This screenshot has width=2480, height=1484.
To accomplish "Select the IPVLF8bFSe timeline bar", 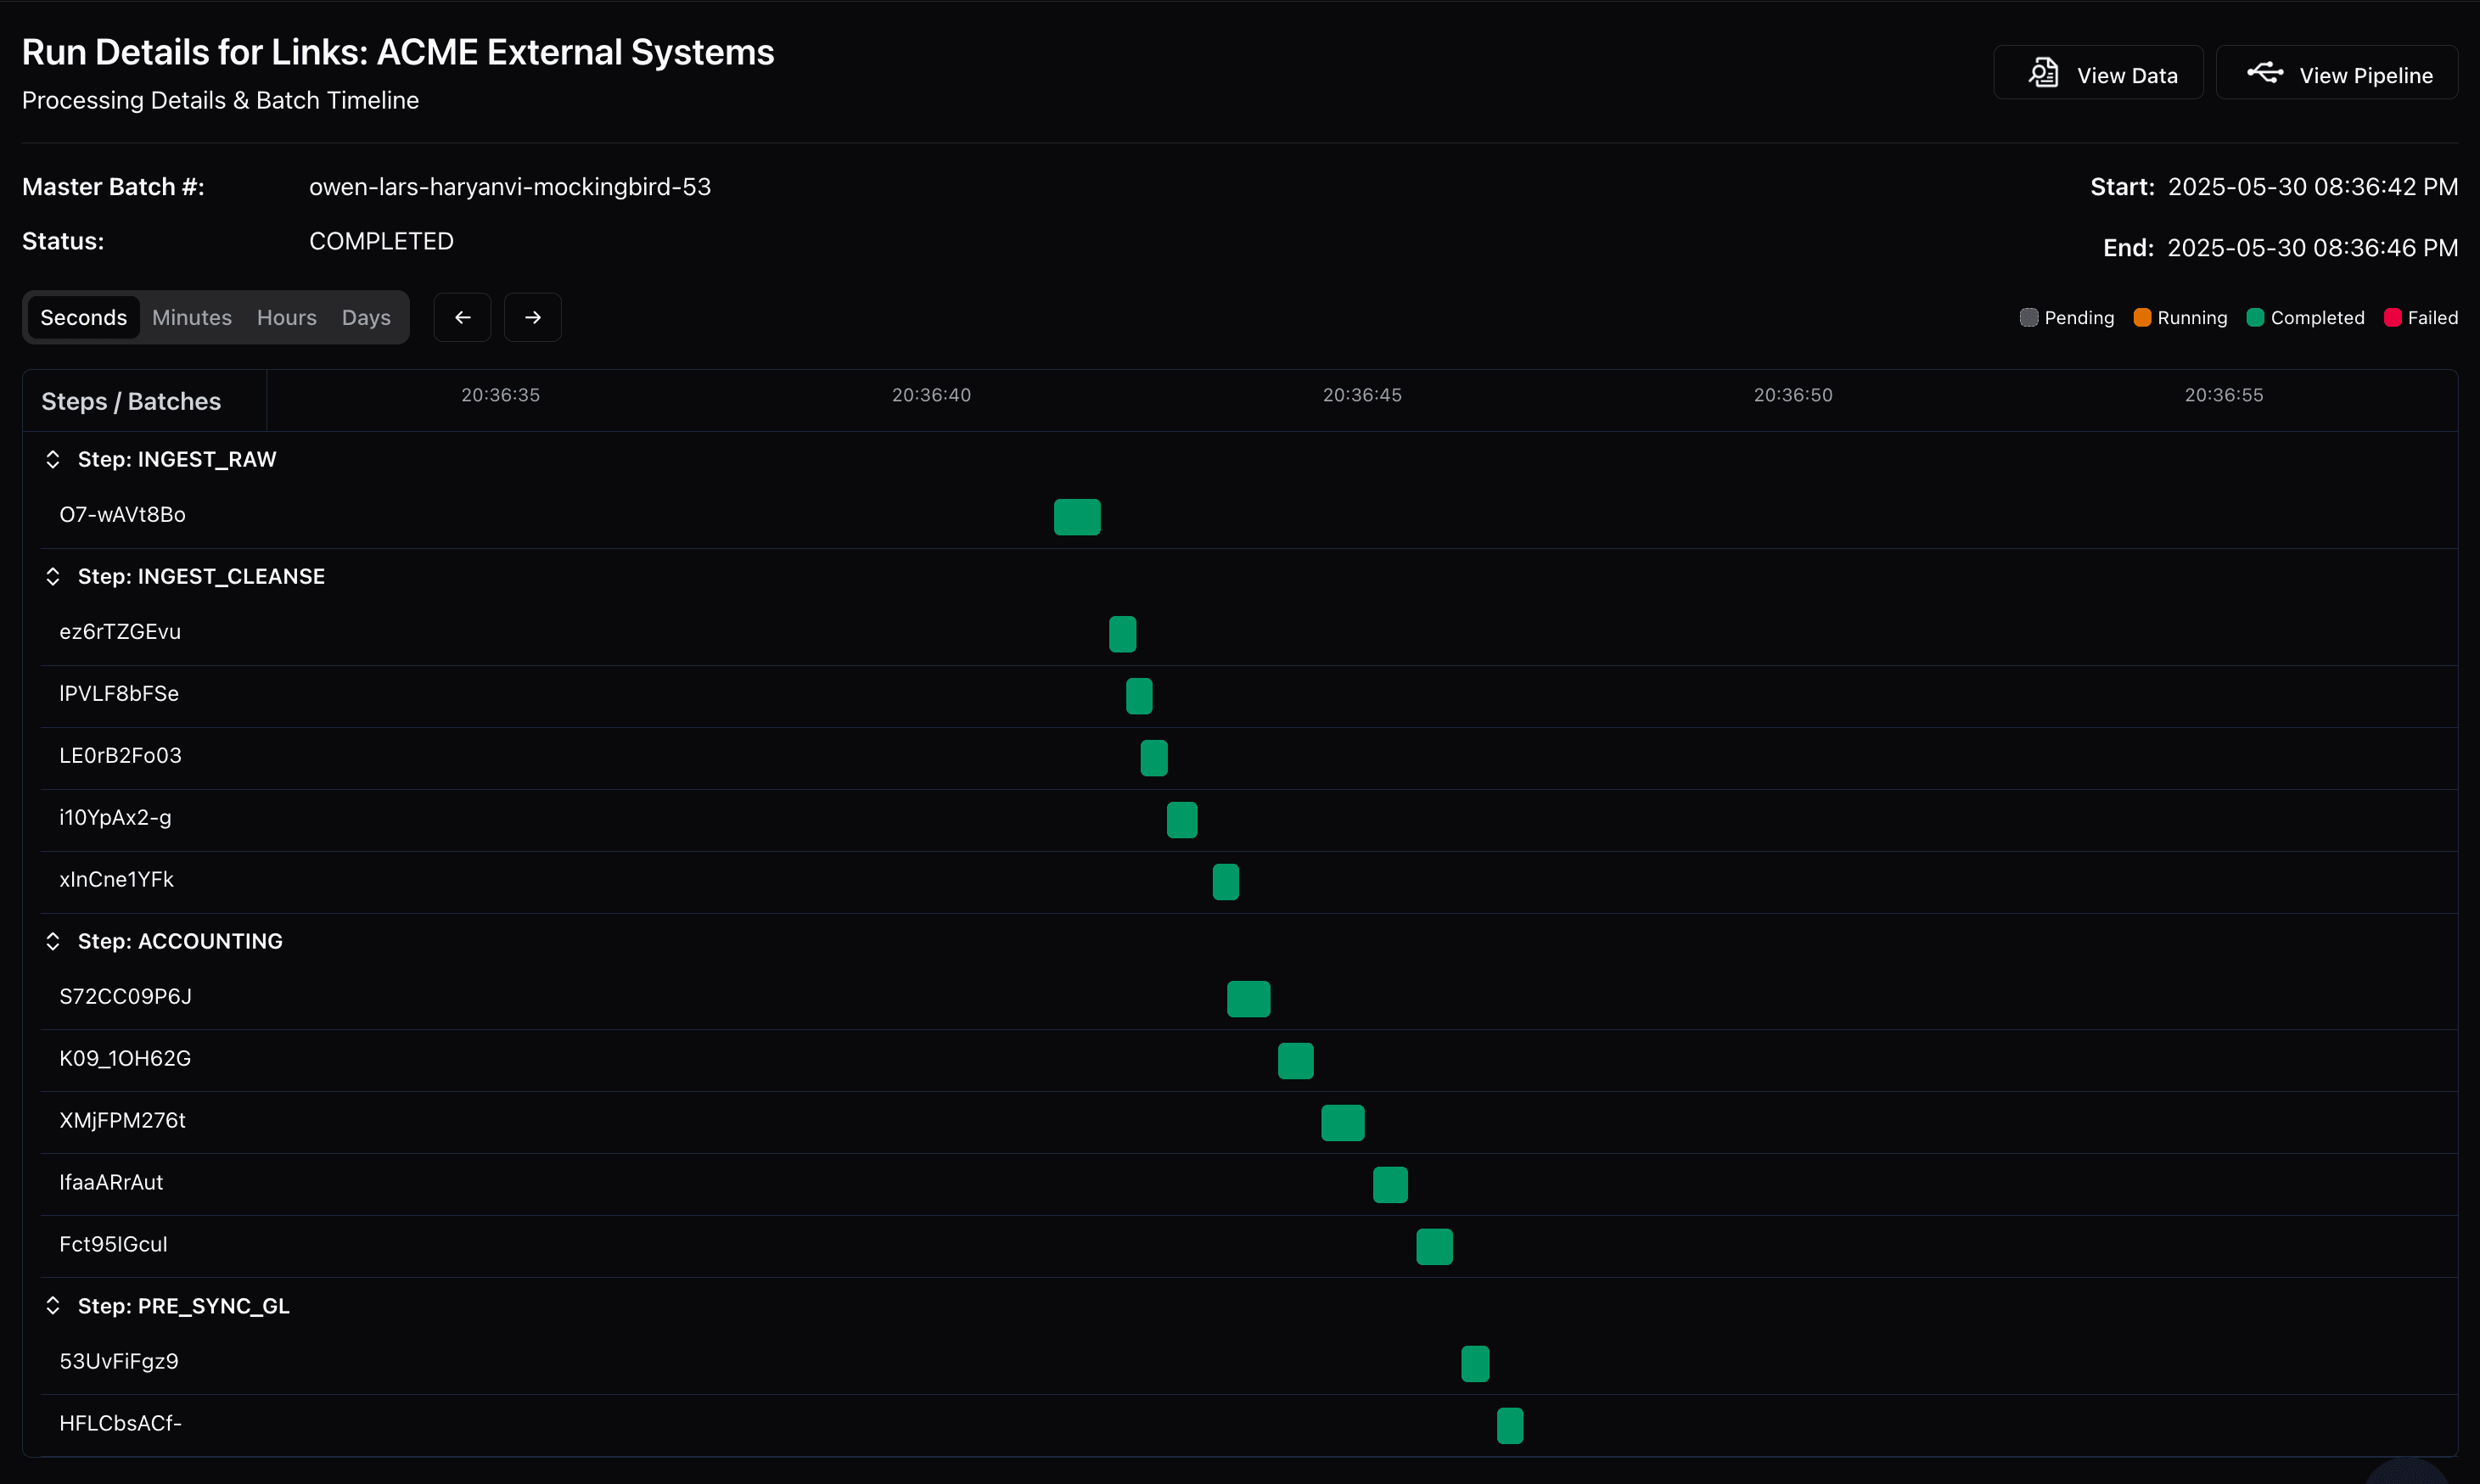I will click(x=1139, y=696).
